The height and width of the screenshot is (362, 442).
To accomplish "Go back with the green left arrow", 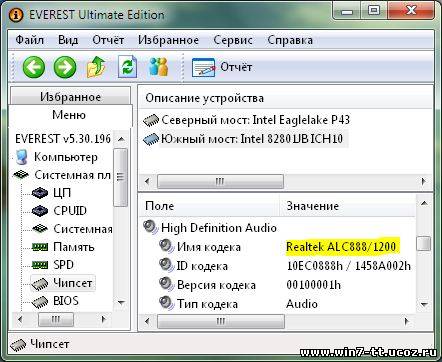I will 34,67.
